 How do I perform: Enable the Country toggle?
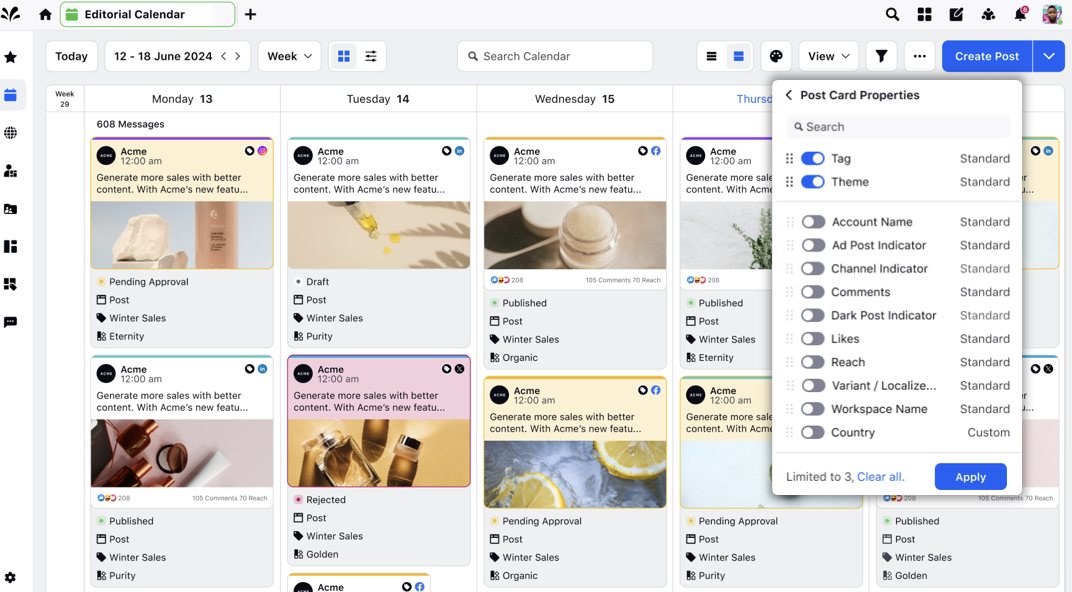[x=813, y=432]
